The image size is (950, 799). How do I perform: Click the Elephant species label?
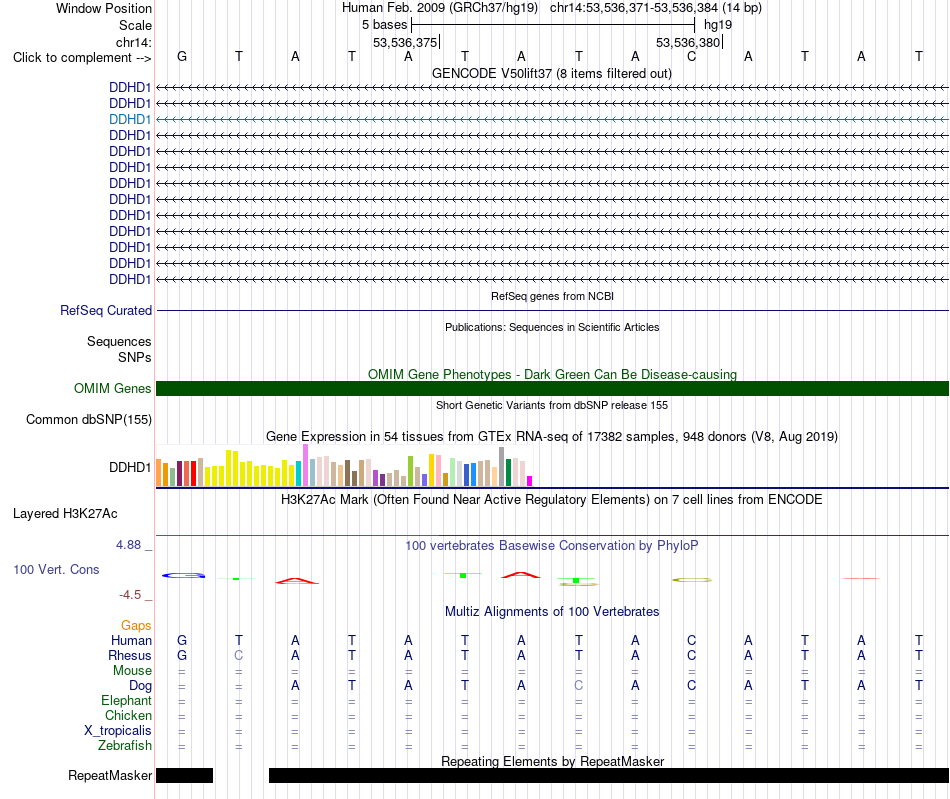point(126,700)
